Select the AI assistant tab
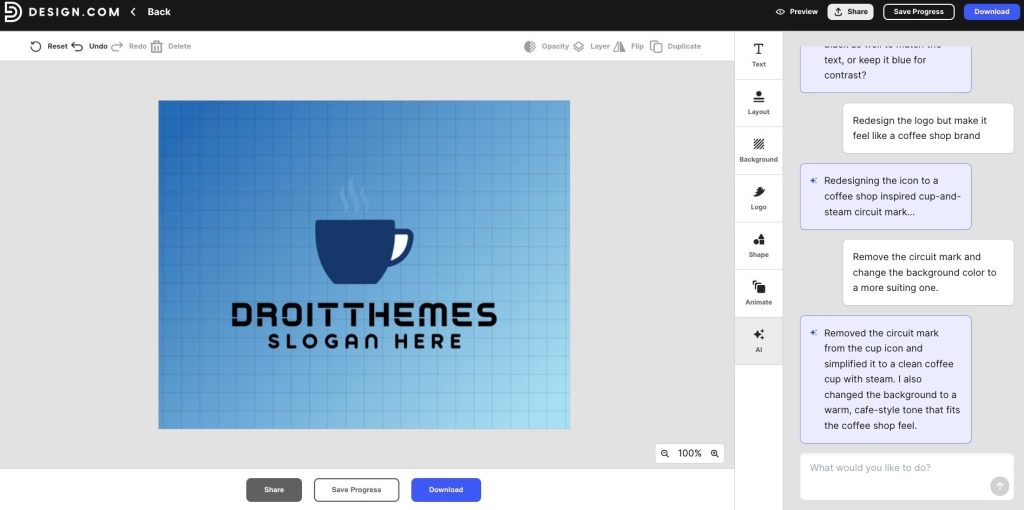 pos(758,341)
